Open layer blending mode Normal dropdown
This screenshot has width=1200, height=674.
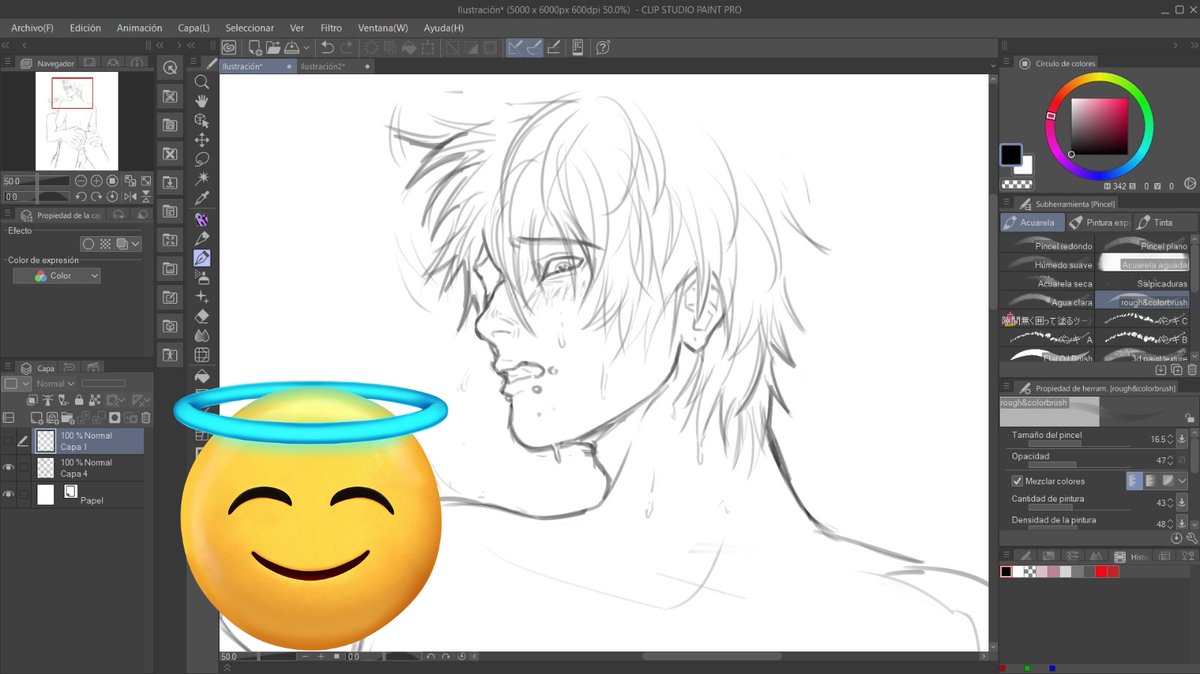54,383
